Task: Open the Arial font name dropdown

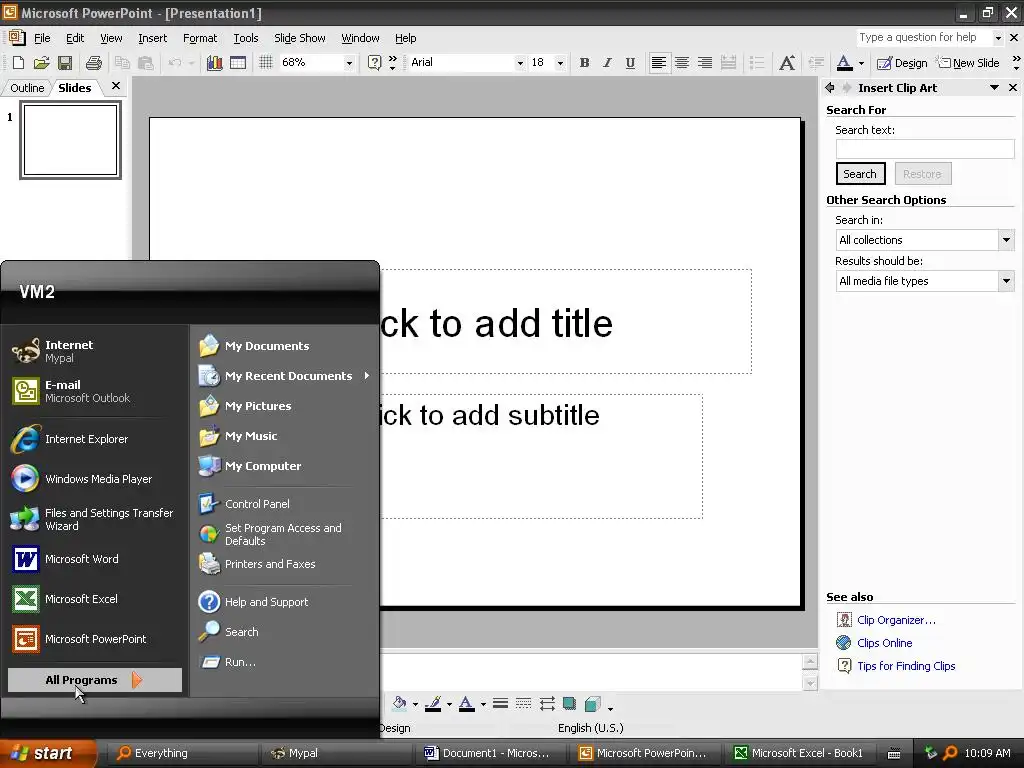Action: pyautogui.click(x=520, y=63)
